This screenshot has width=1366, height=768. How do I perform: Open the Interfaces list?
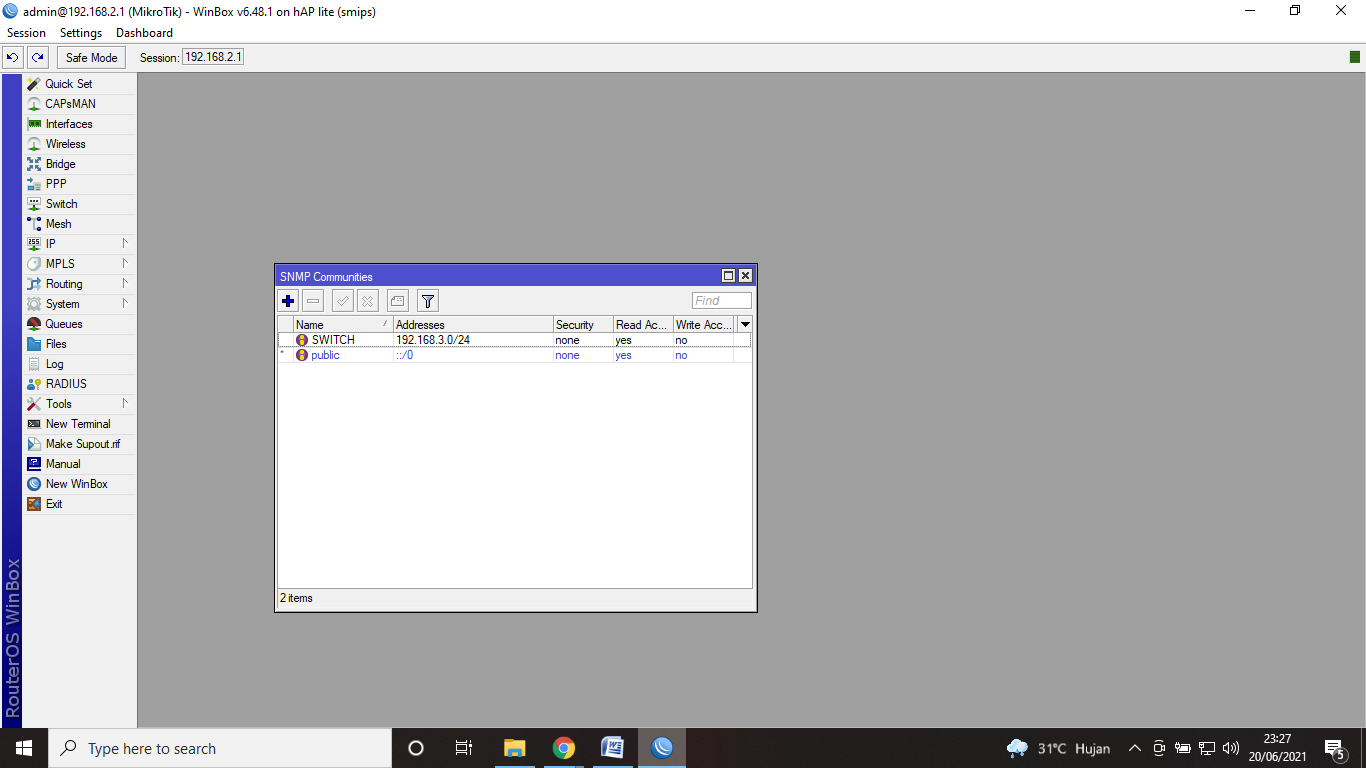point(79,124)
